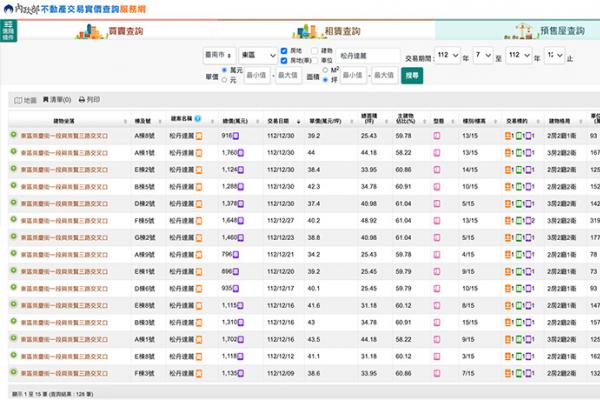Uncheck the 房地 checkbox
The height and width of the screenshot is (400, 600).
click(x=284, y=51)
